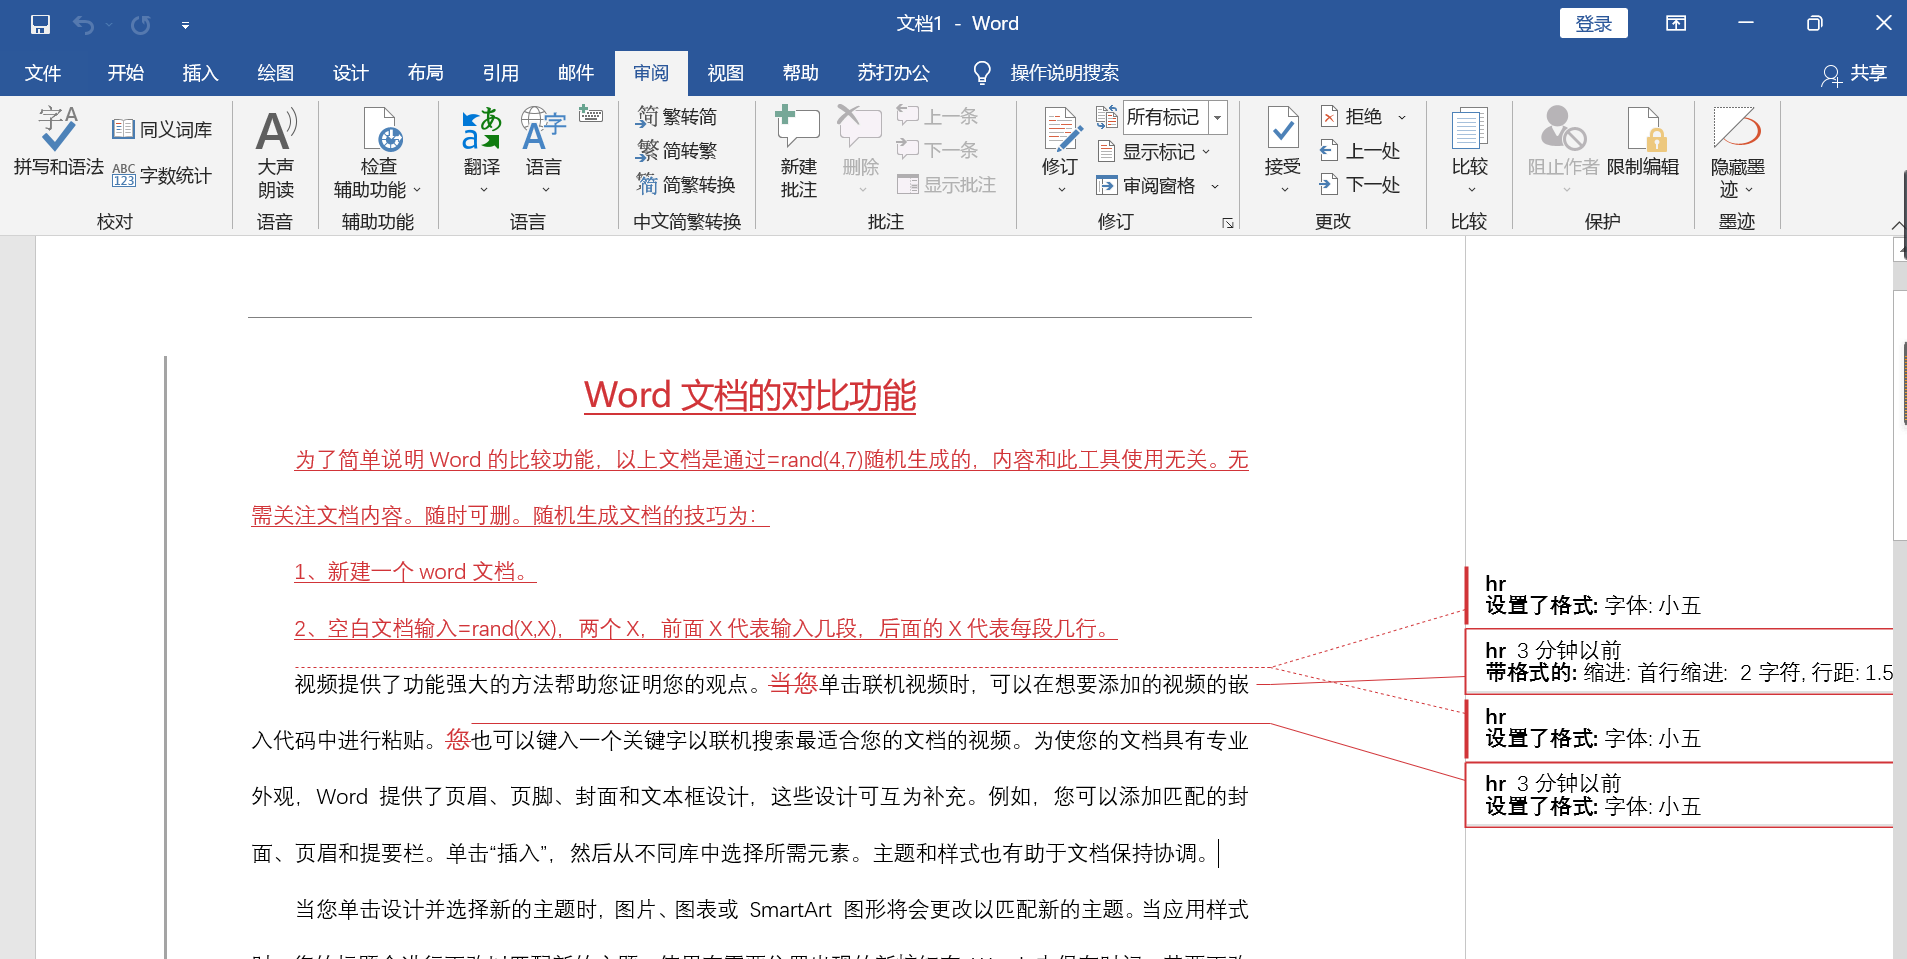
Task: Switch to 设计 tab
Action: pyautogui.click(x=350, y=73)
